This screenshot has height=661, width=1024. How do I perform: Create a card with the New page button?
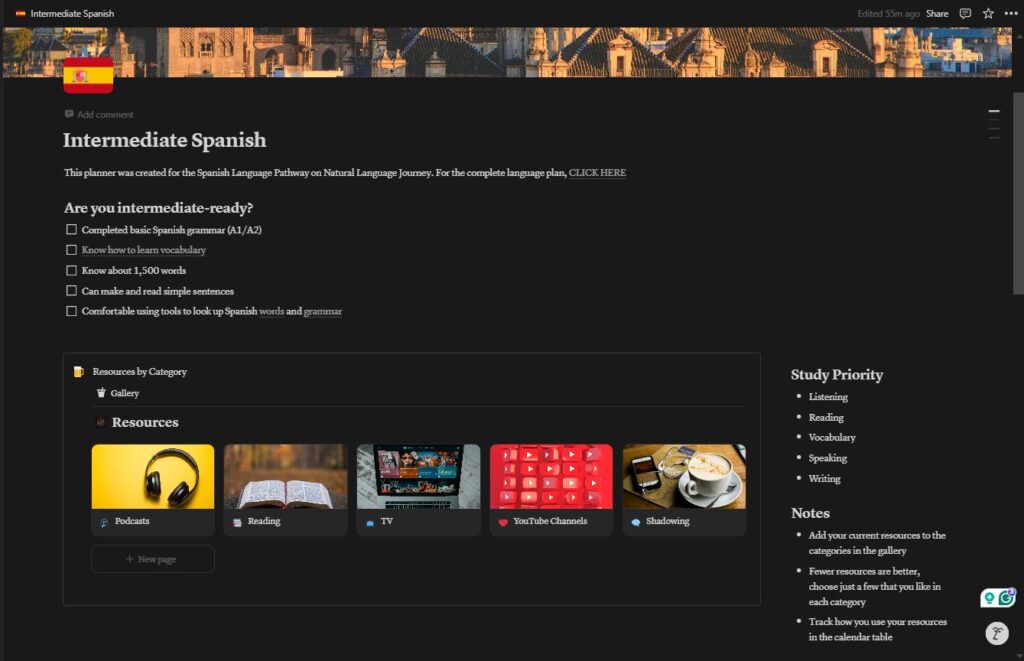pos(152,558)
